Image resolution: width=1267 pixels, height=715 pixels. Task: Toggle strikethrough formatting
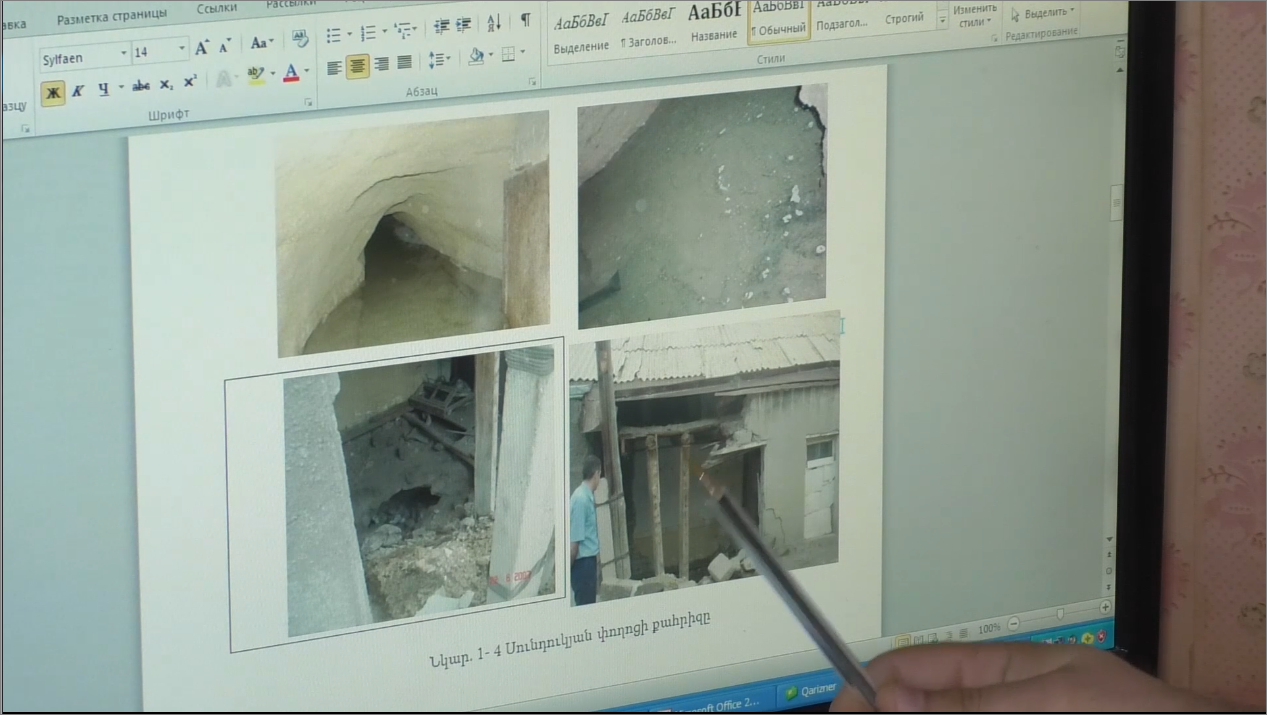pos(141,86)
